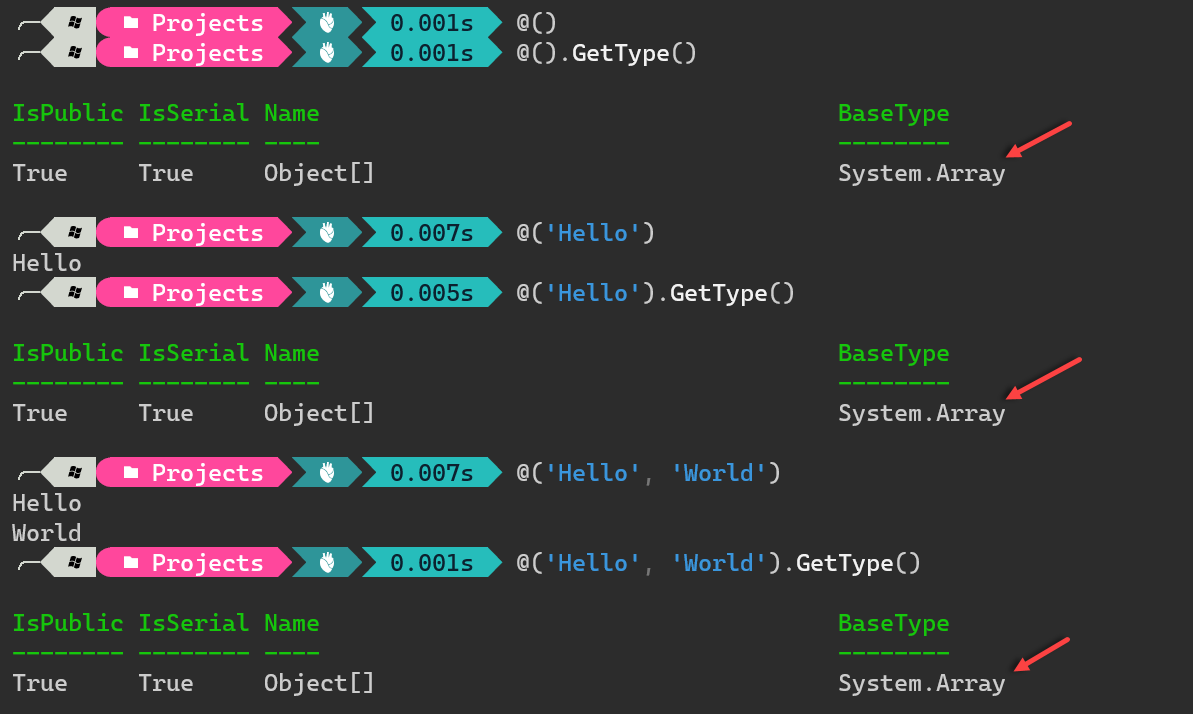Click the IsPublic header in the @().GetType() output
The width and height of the screenshot is (1193, 714).
pos(68,113)
